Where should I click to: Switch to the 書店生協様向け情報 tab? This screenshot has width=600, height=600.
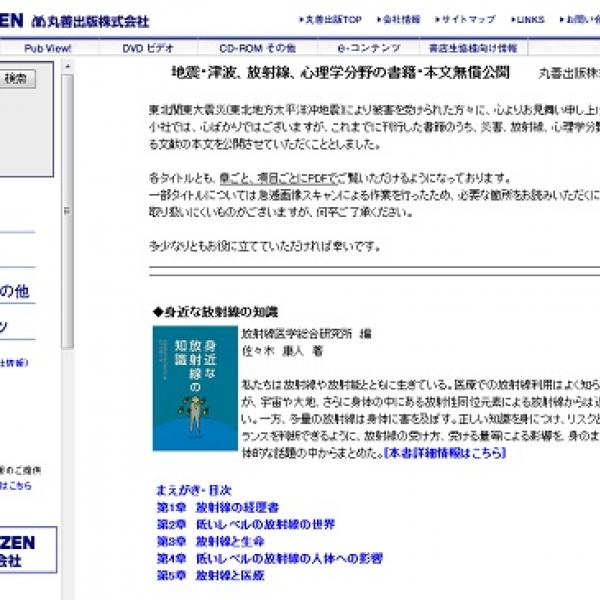473,48
